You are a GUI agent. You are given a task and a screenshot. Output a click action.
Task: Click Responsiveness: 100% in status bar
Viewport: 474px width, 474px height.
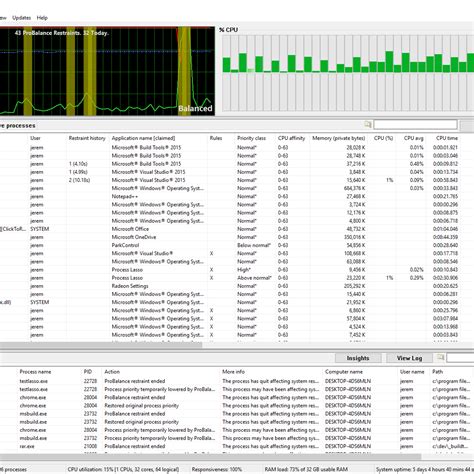coord(217,469)
